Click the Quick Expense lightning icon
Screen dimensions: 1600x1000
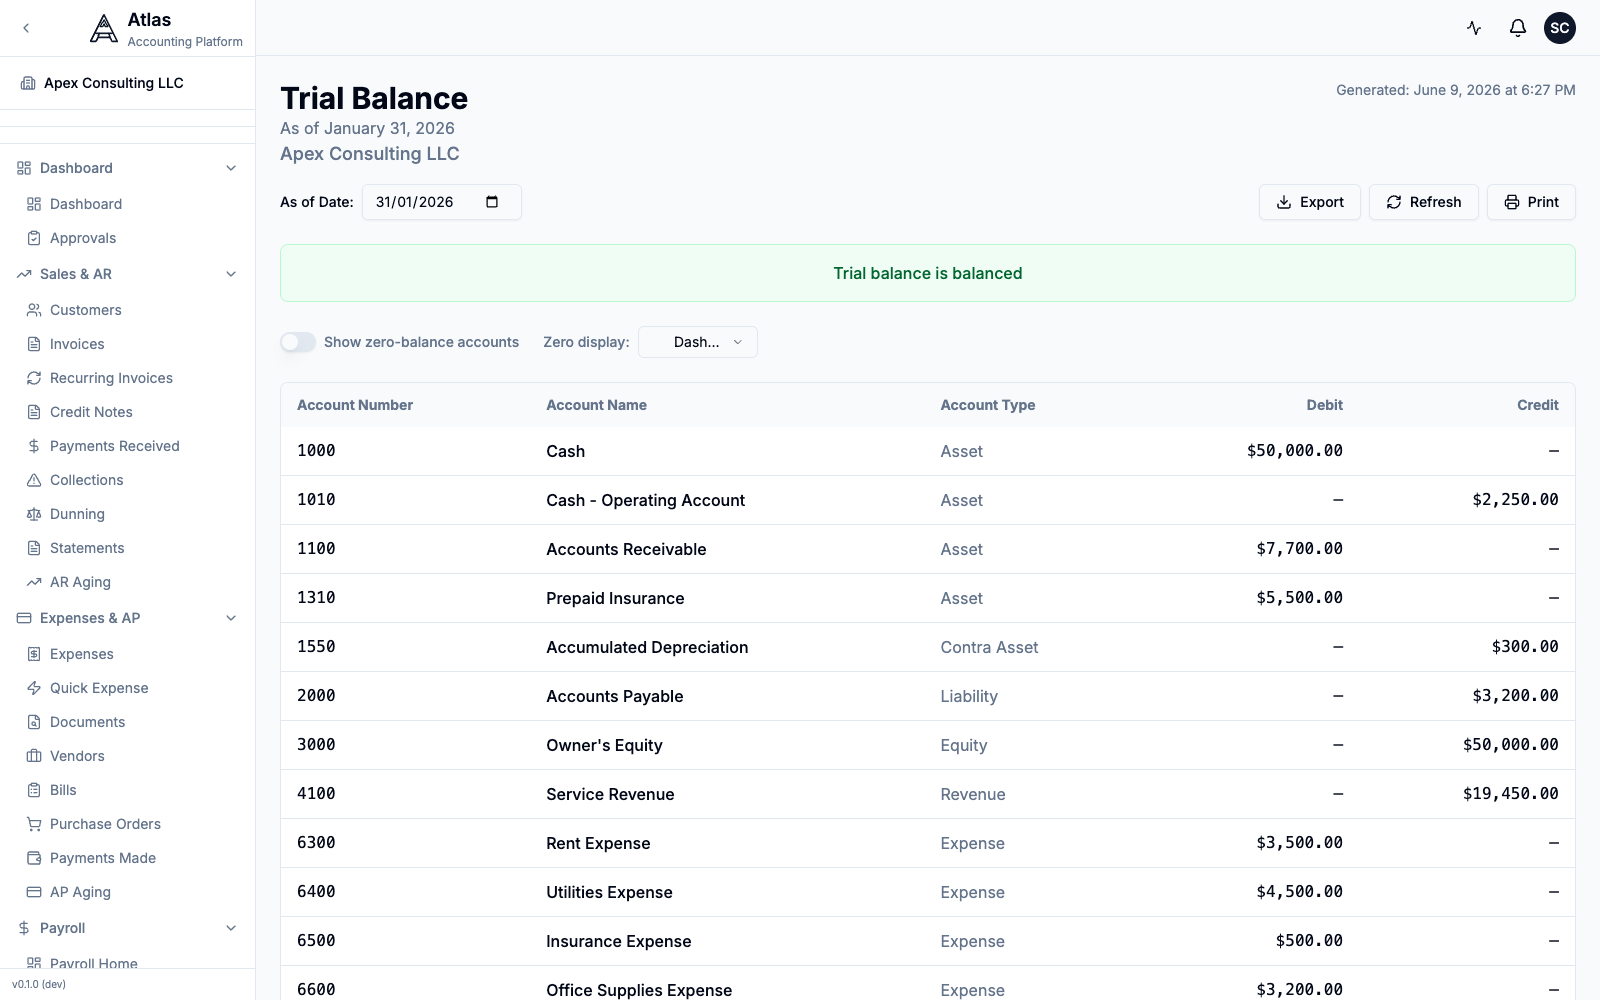pyautogui.click(x=34, y=688)
